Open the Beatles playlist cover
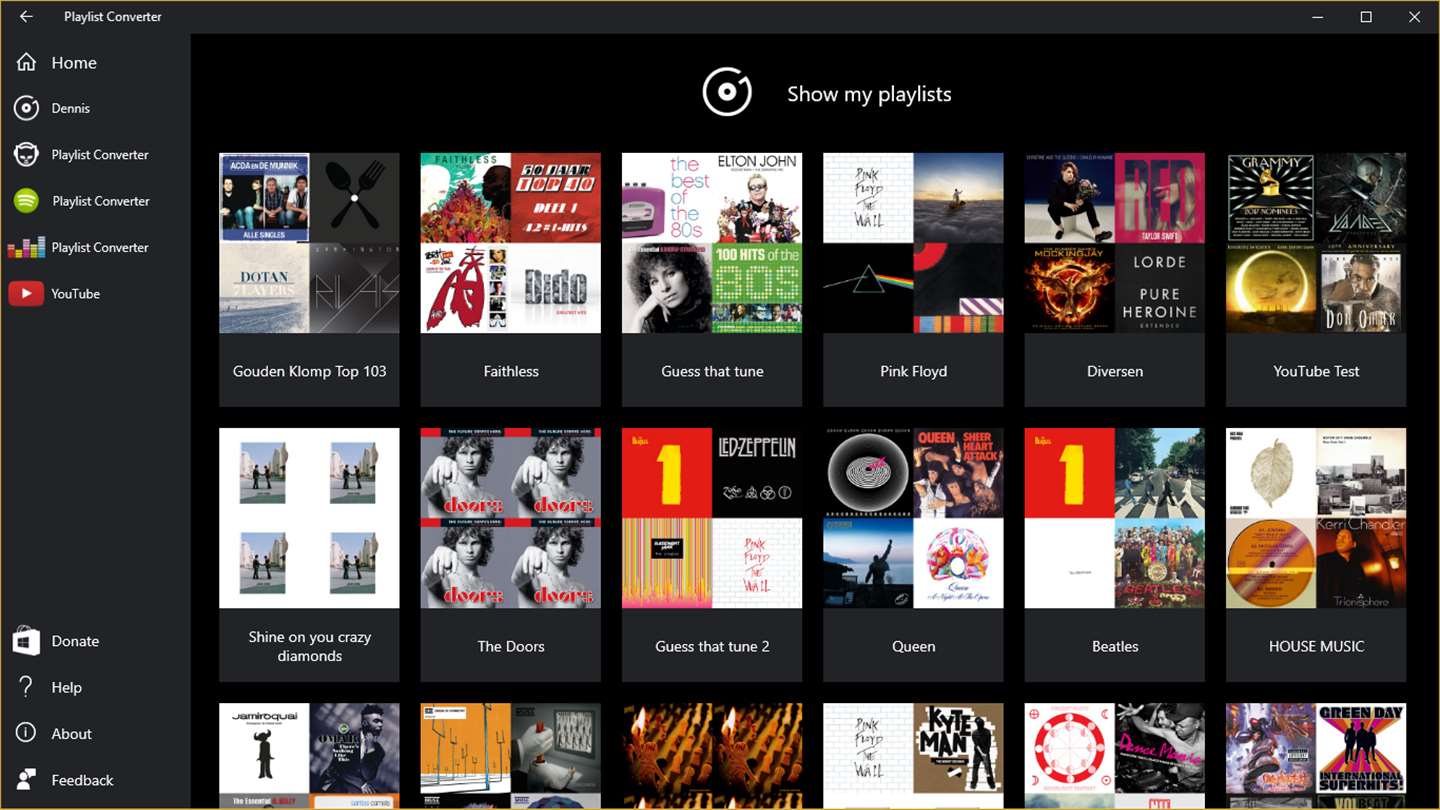Screen dimensions: 1440x810 1115,518
